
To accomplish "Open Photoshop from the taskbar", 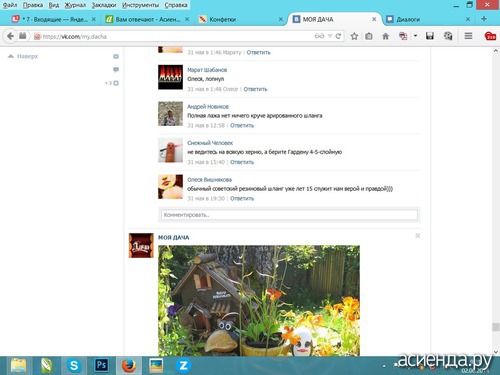I will pyautogui.click(x=101, y=366).
